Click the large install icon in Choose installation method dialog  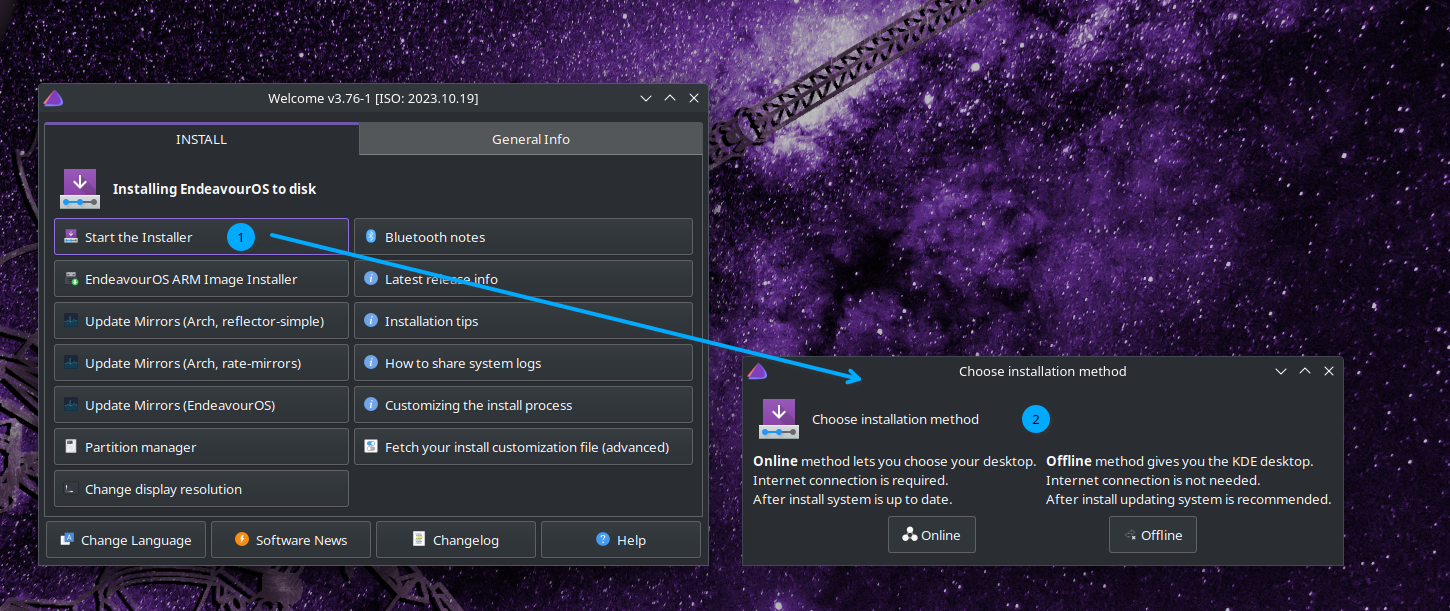[x=778, y=419]
